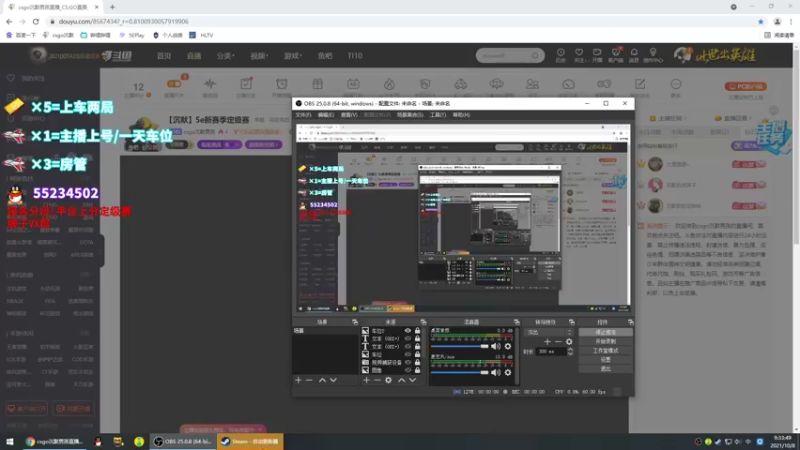Open OBS 编辑 Edit menu
The height and width of the screenshot is (450, 800).
pos(326,115)
